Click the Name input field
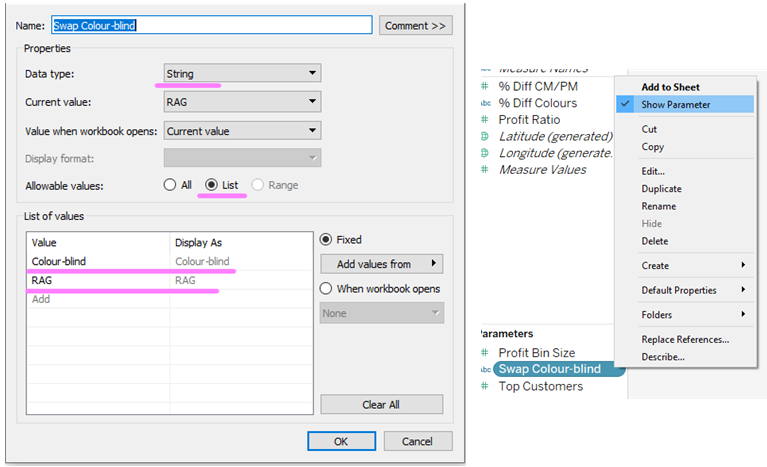Image resolution: width=767 pixels, height=467 pixels. (212, 25)
